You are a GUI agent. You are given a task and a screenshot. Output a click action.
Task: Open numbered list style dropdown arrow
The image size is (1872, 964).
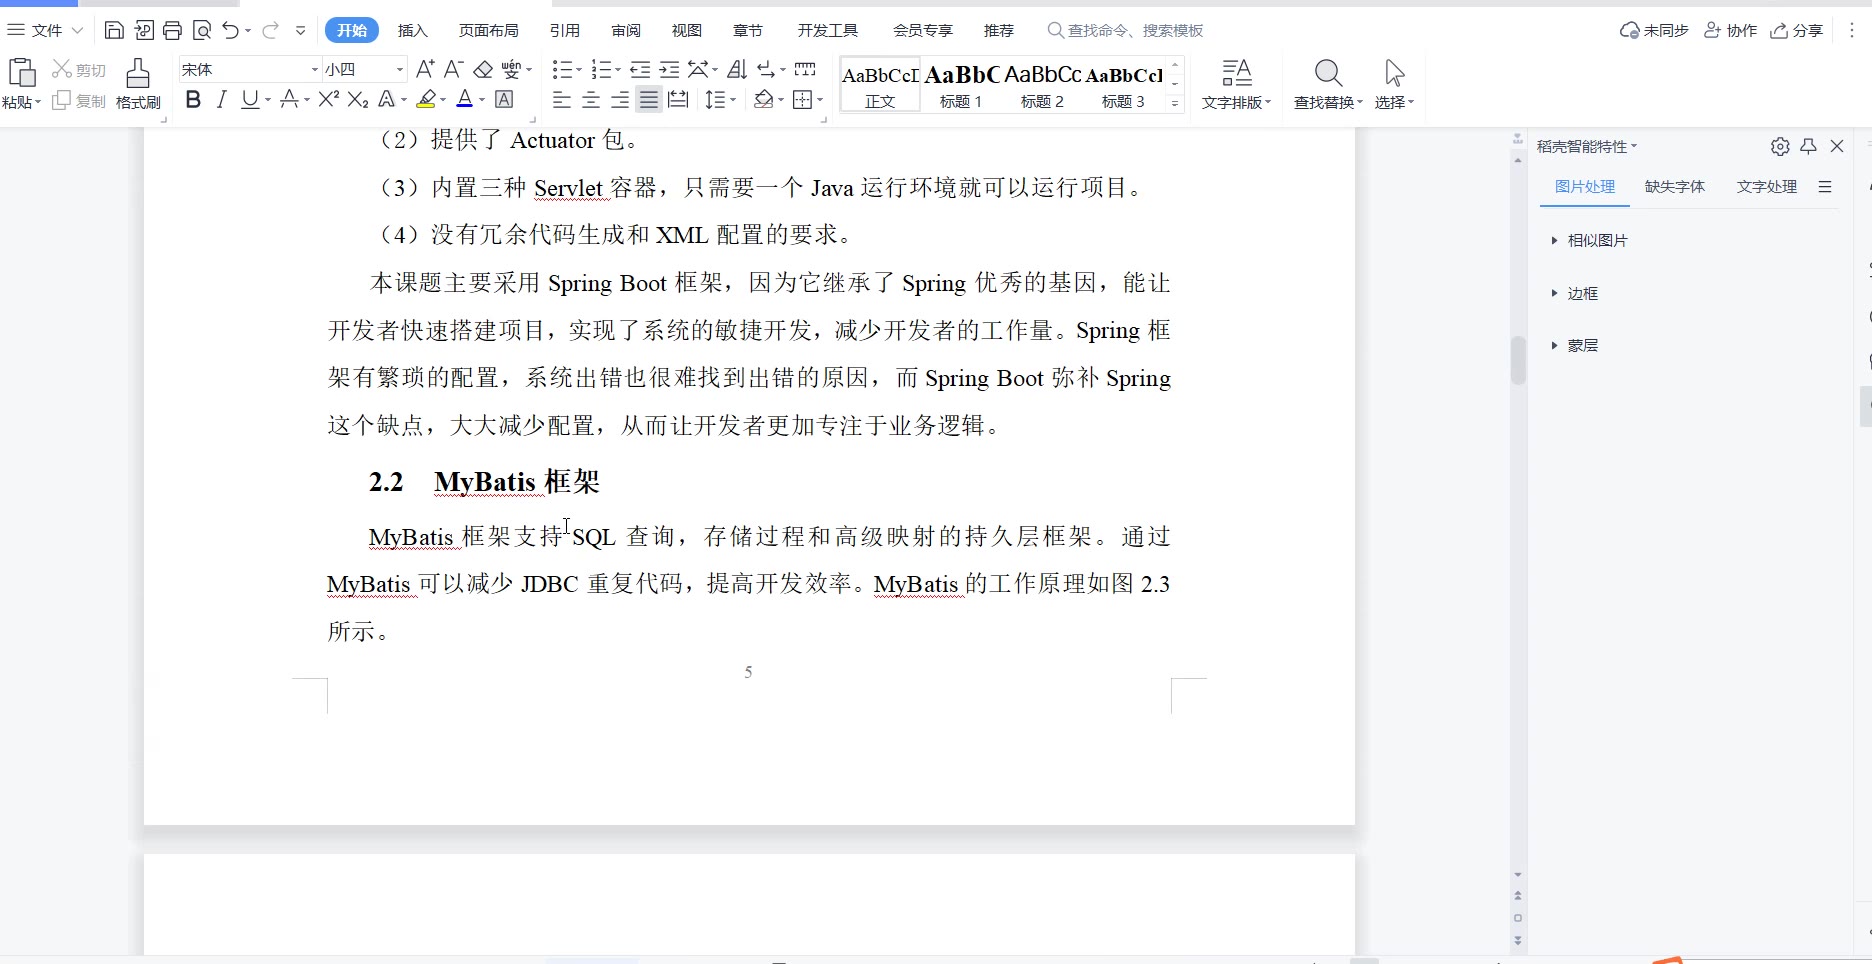617,69
